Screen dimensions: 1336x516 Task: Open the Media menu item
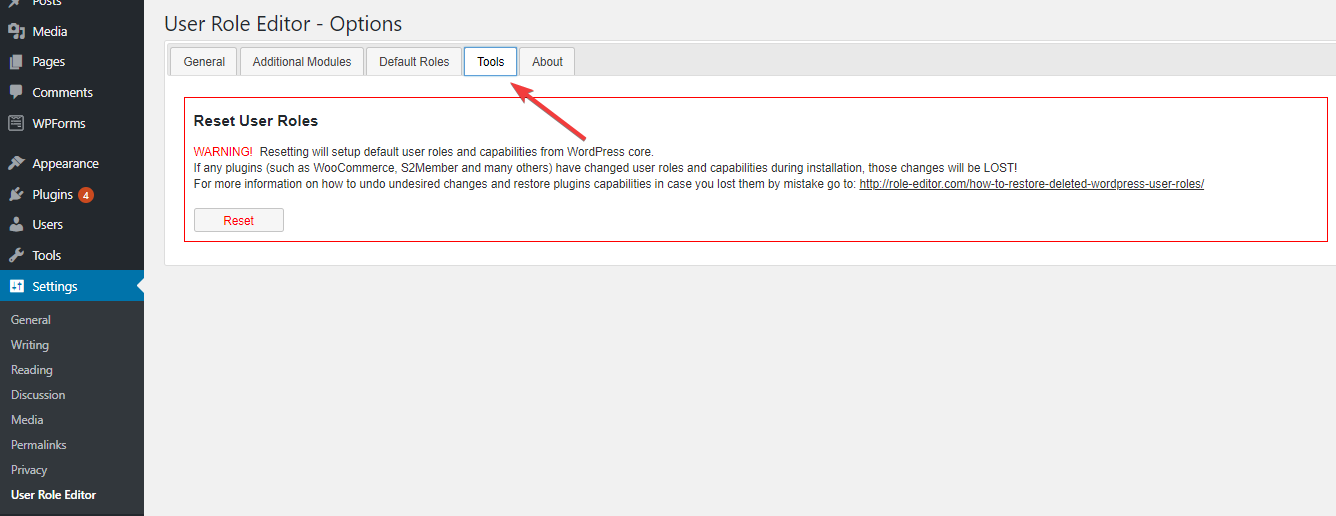pyautogui.click(x=72, y=31)
